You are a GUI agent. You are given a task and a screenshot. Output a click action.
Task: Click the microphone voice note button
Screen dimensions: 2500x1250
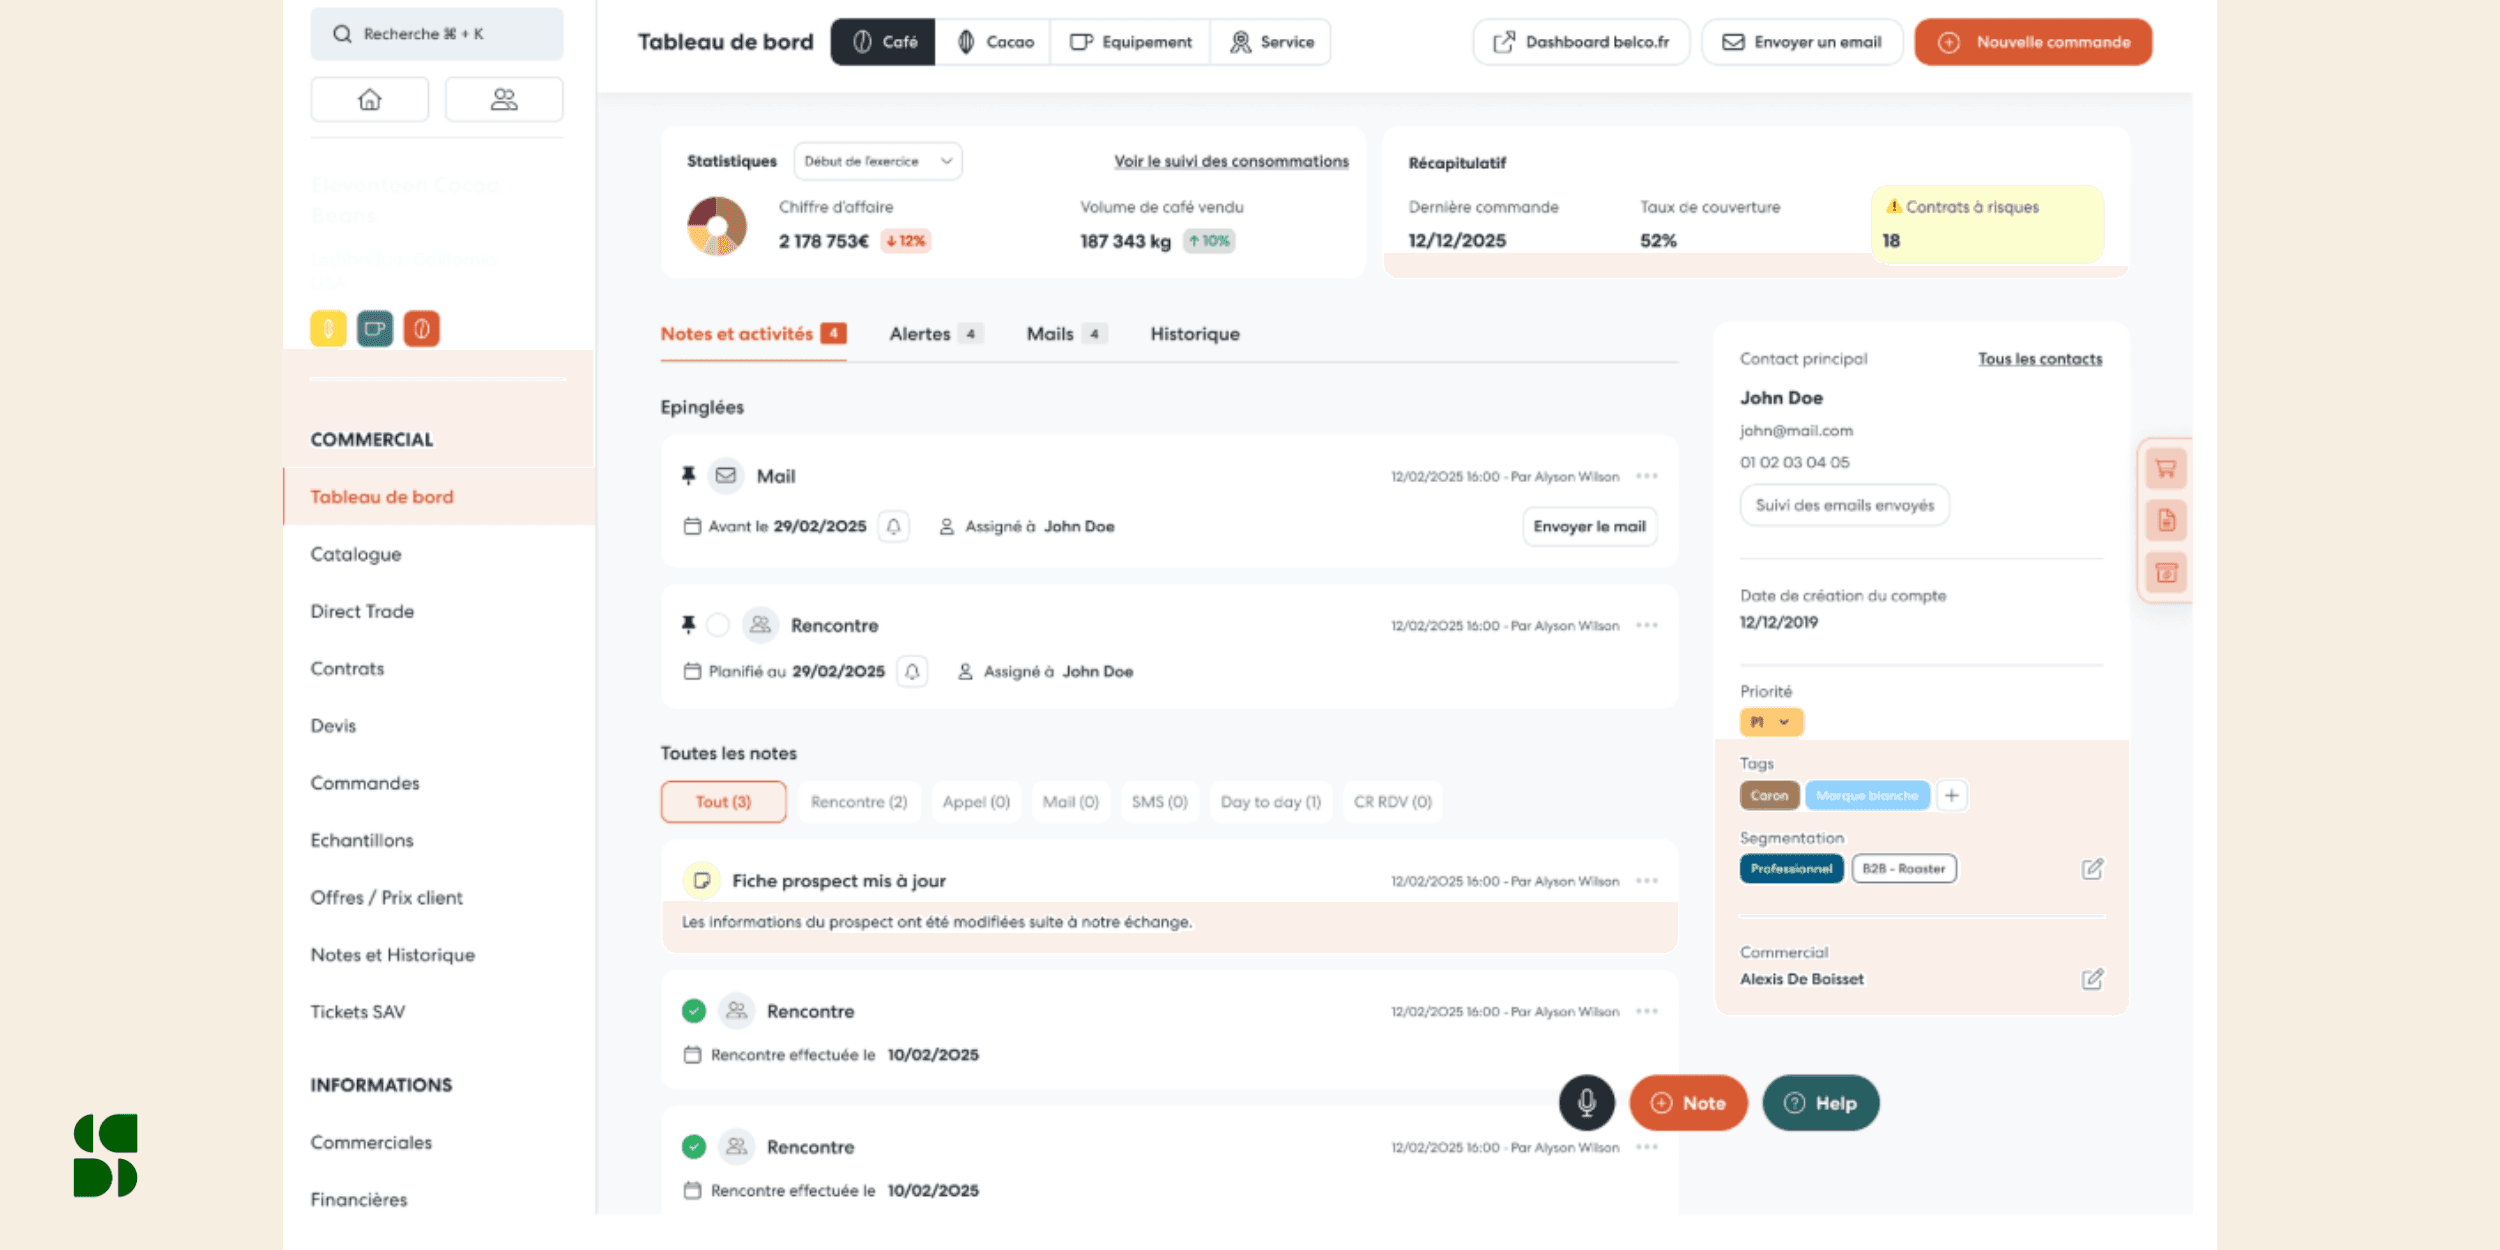[1586, 1102]
